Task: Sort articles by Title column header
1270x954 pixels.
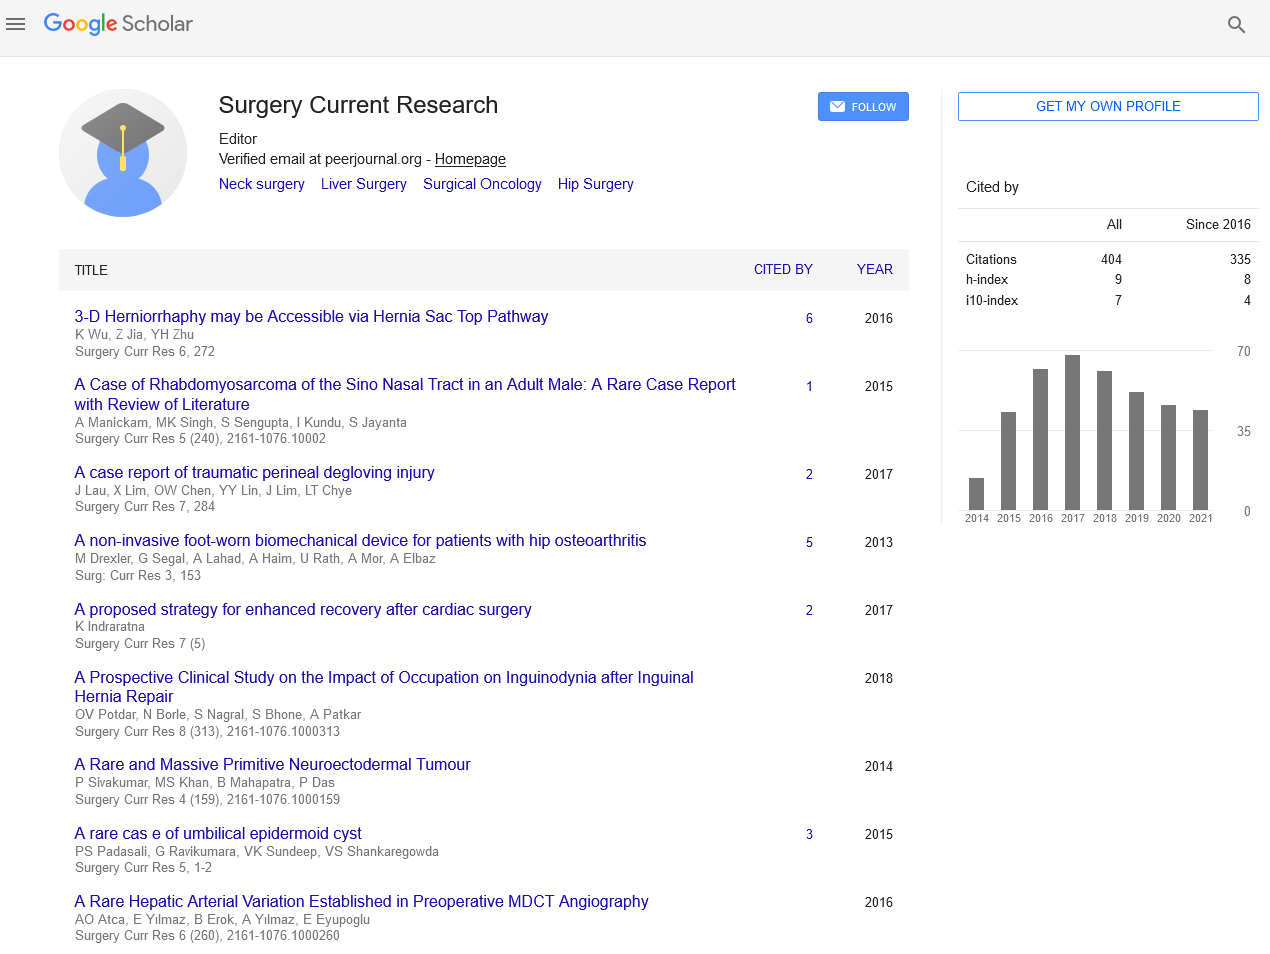Action: click(x=91, y=270)
